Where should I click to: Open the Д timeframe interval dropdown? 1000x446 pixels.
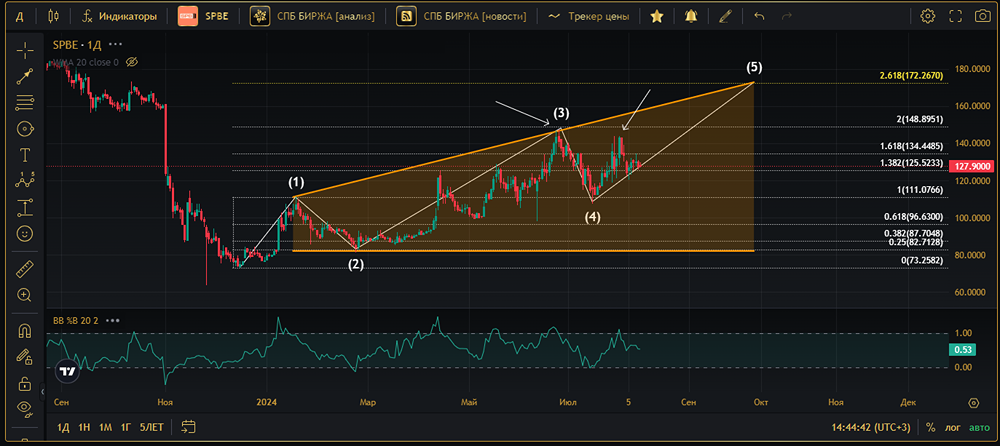pyautogui.click(x=20, y=17)
